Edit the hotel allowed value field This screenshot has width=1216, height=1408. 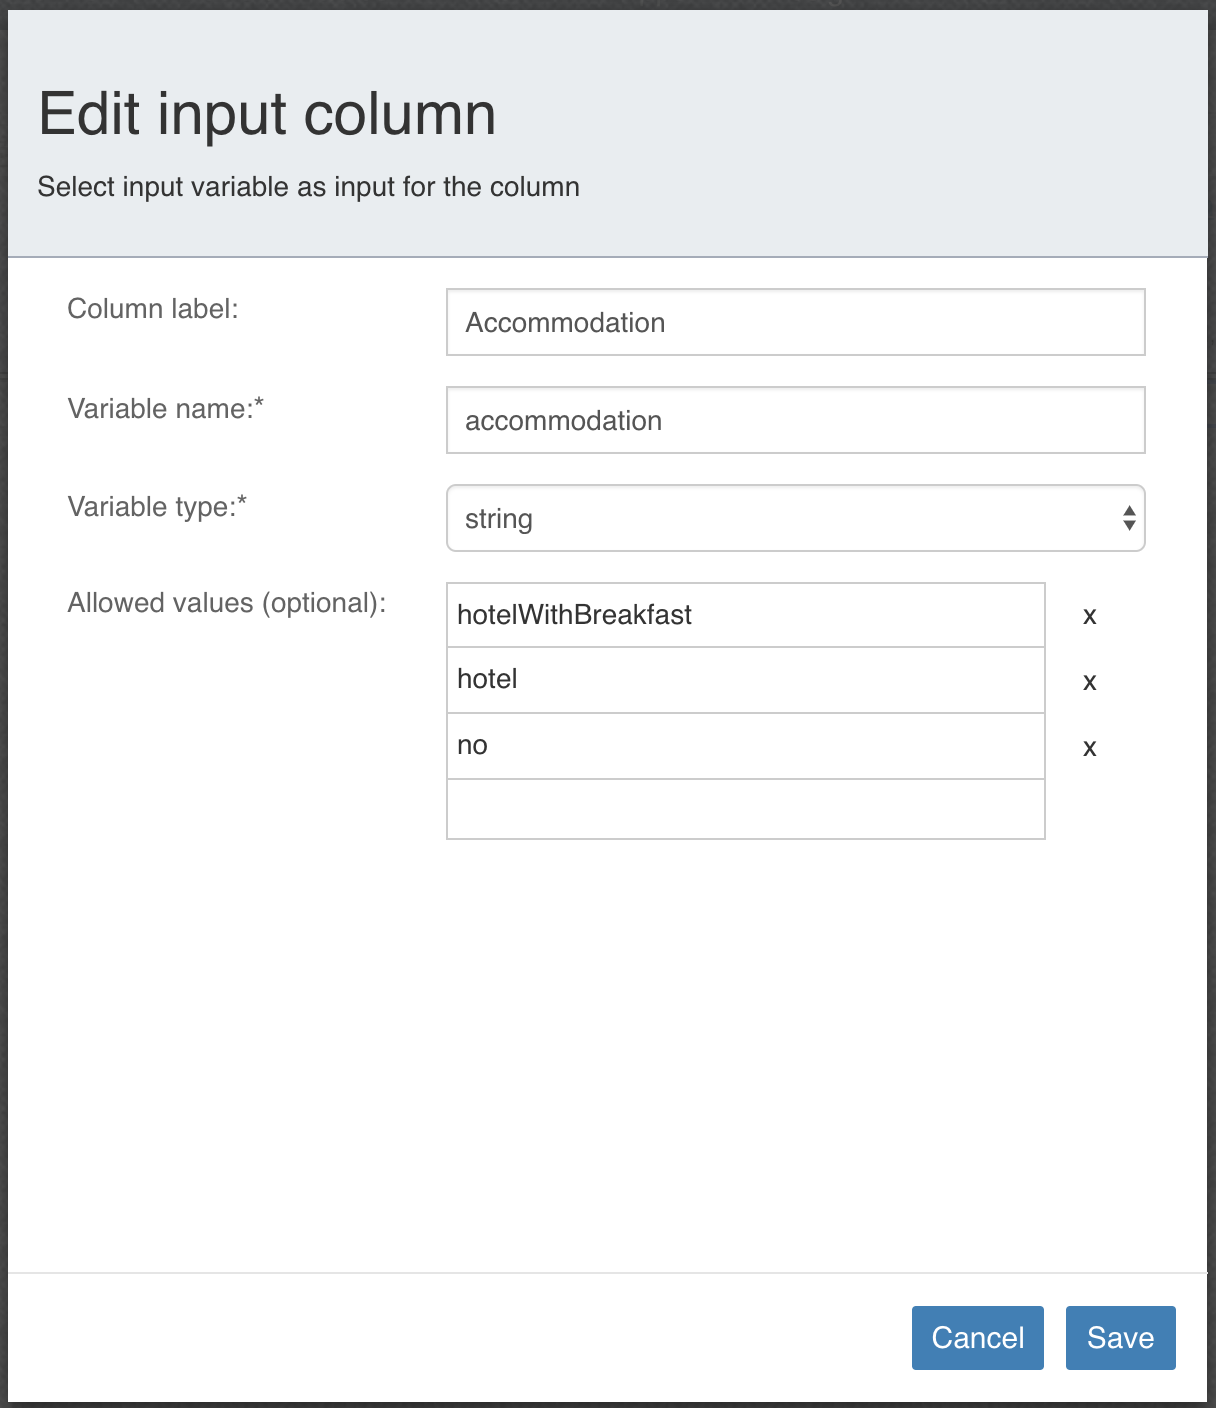click(x=744, y=680)
